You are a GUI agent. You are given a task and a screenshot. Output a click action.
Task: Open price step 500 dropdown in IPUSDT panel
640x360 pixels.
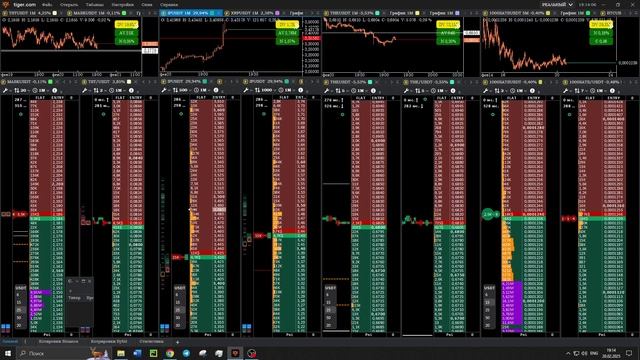[x=181, y=90]
